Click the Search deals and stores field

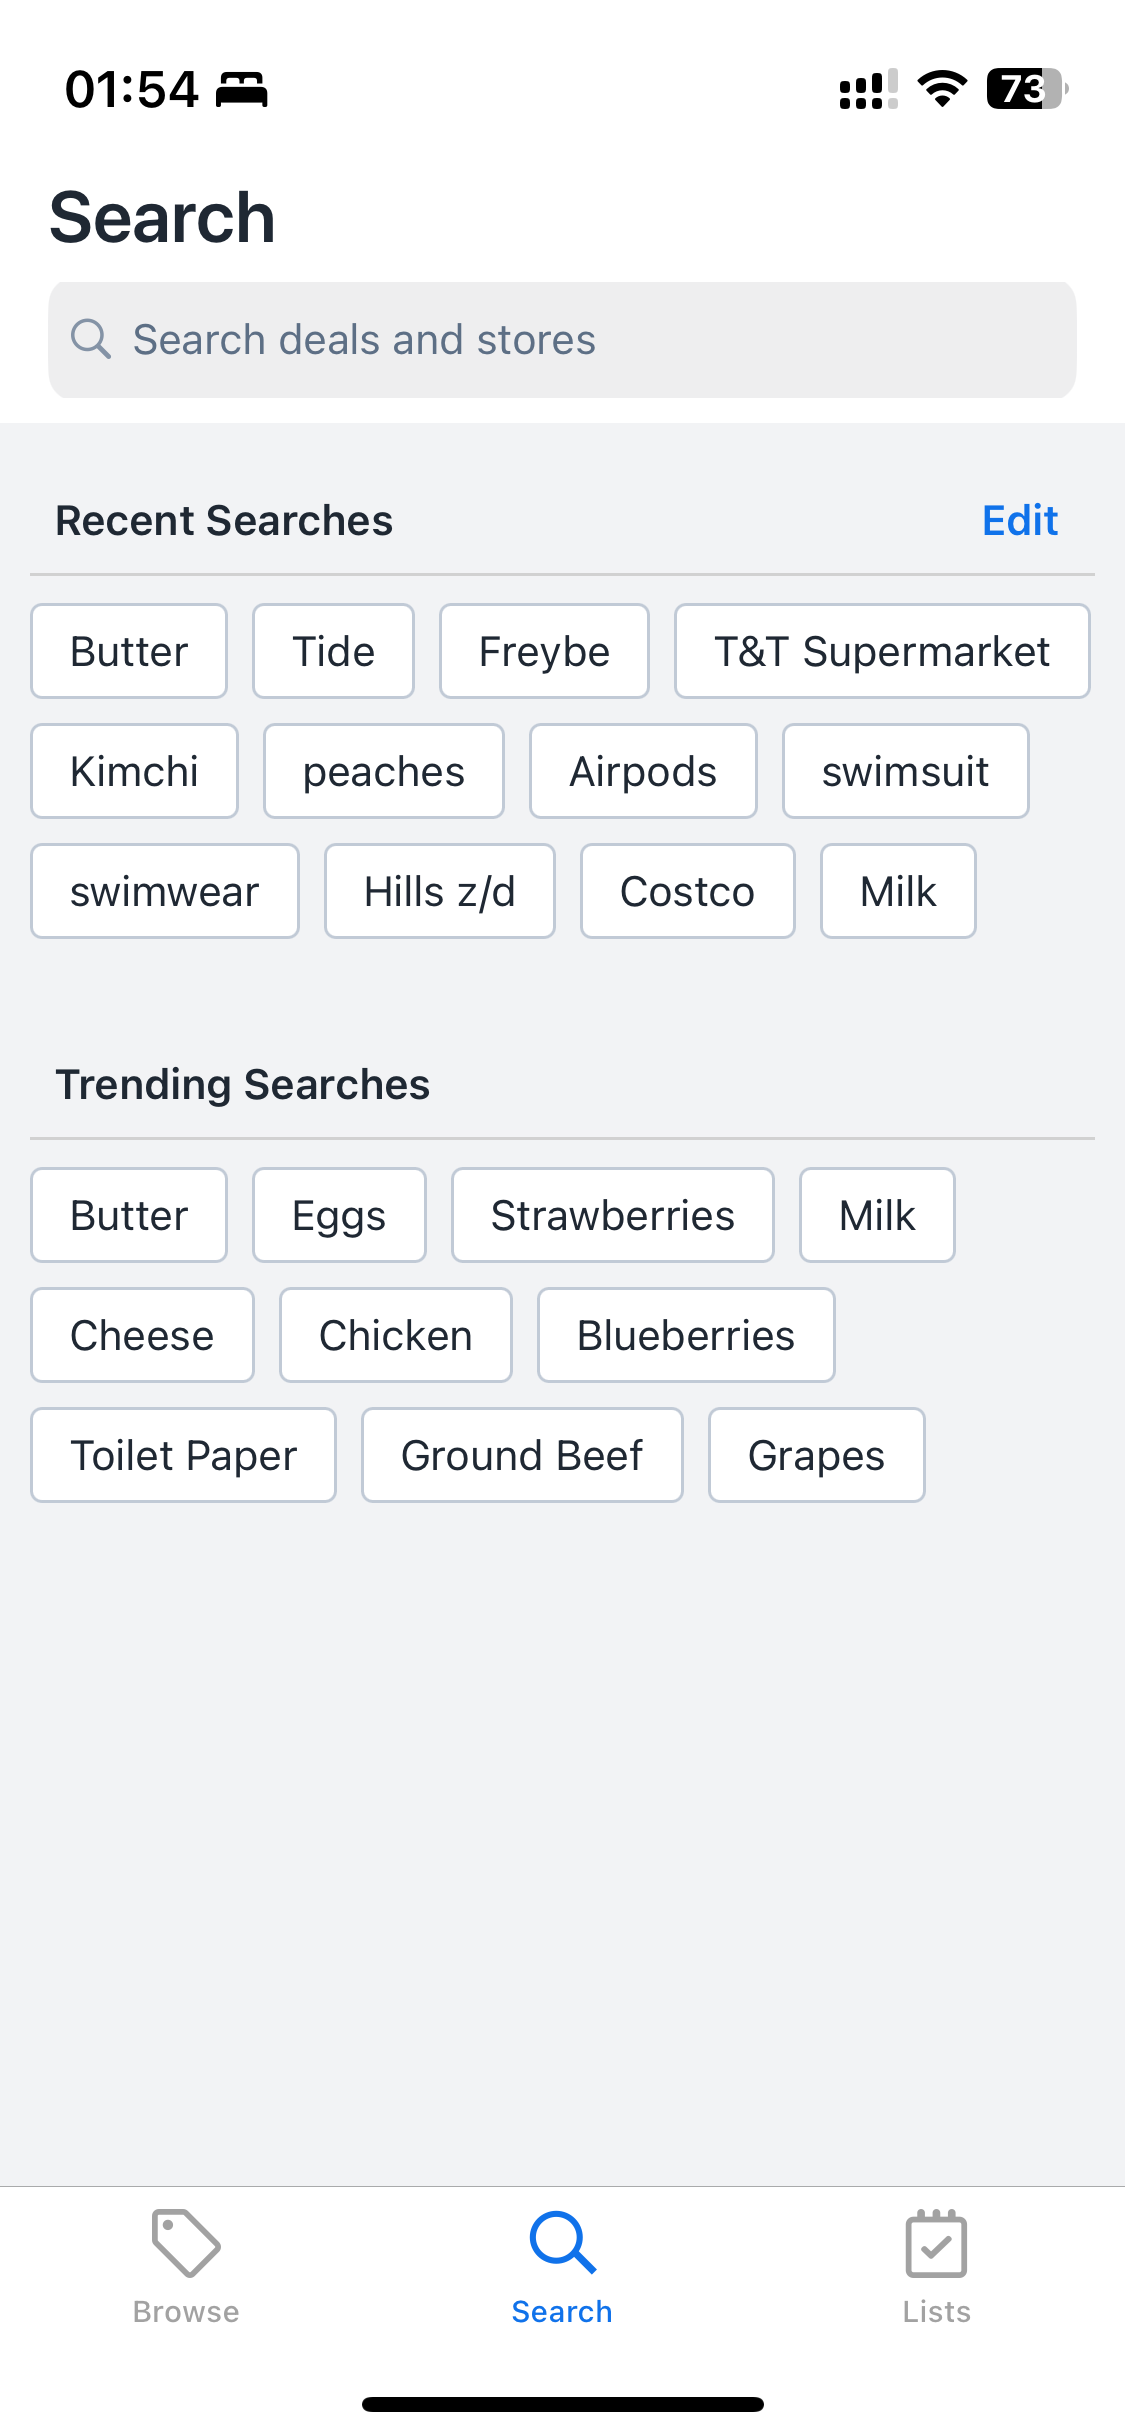pos(562,340)
